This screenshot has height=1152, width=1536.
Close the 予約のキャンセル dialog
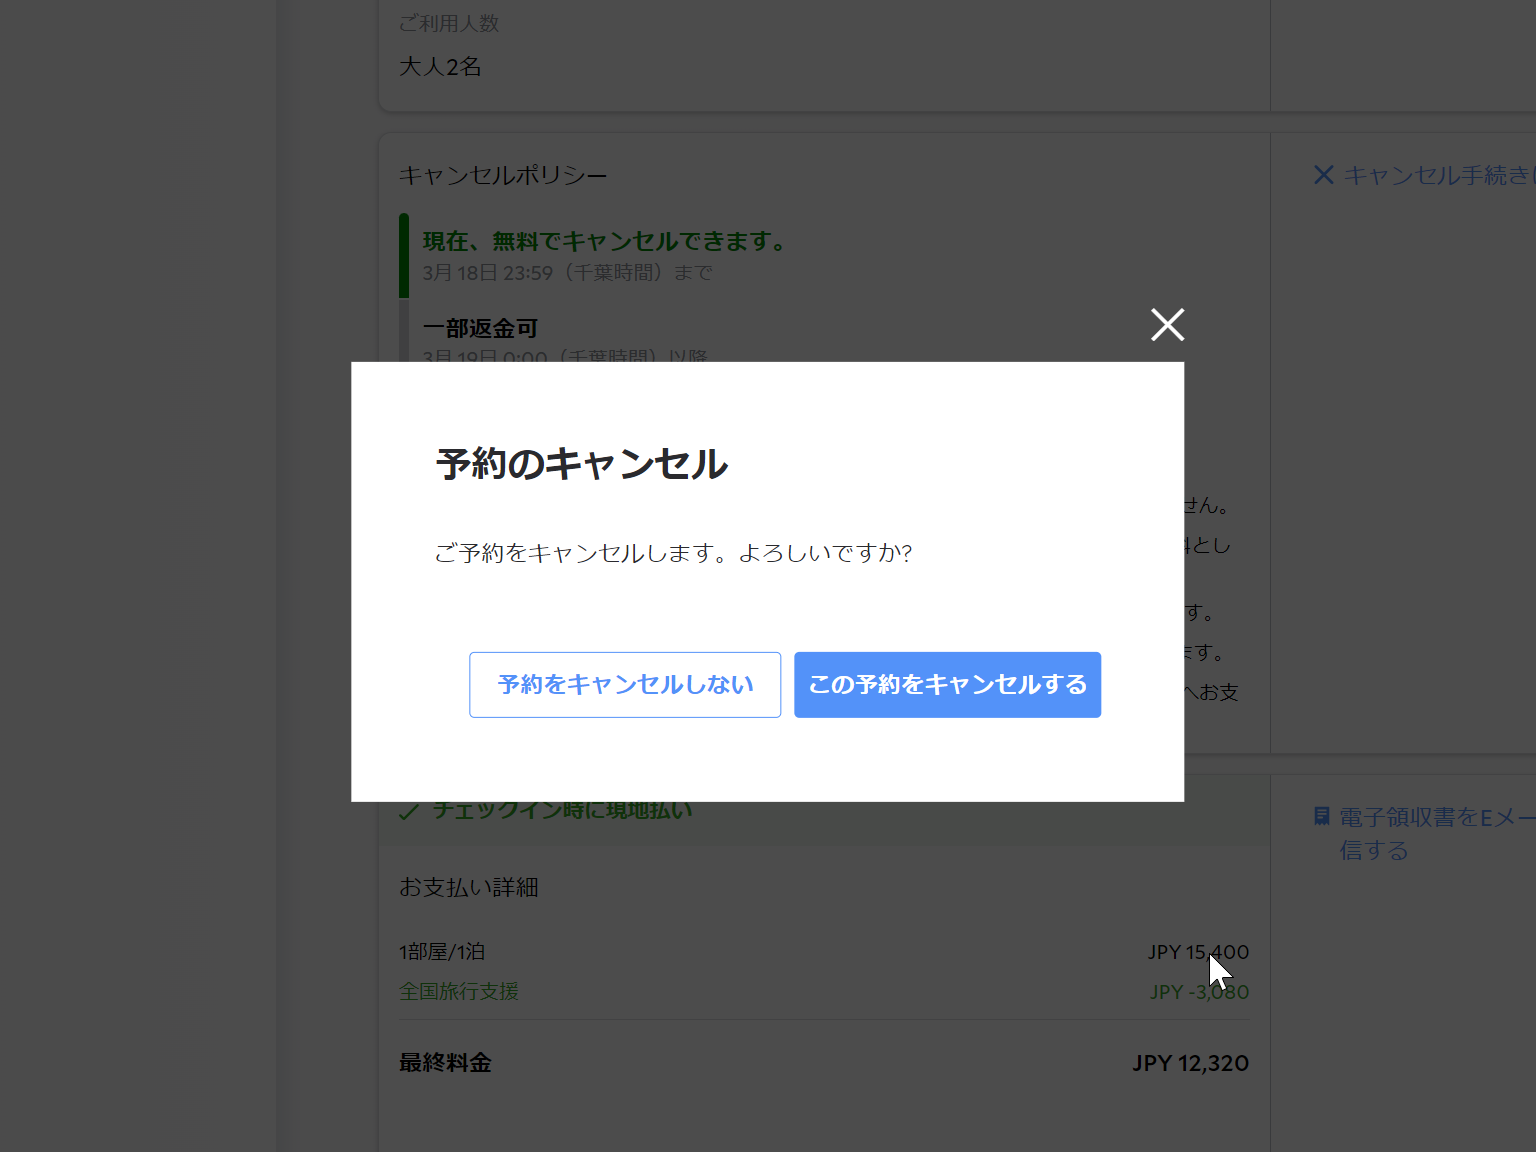(x=1167, y=325)
